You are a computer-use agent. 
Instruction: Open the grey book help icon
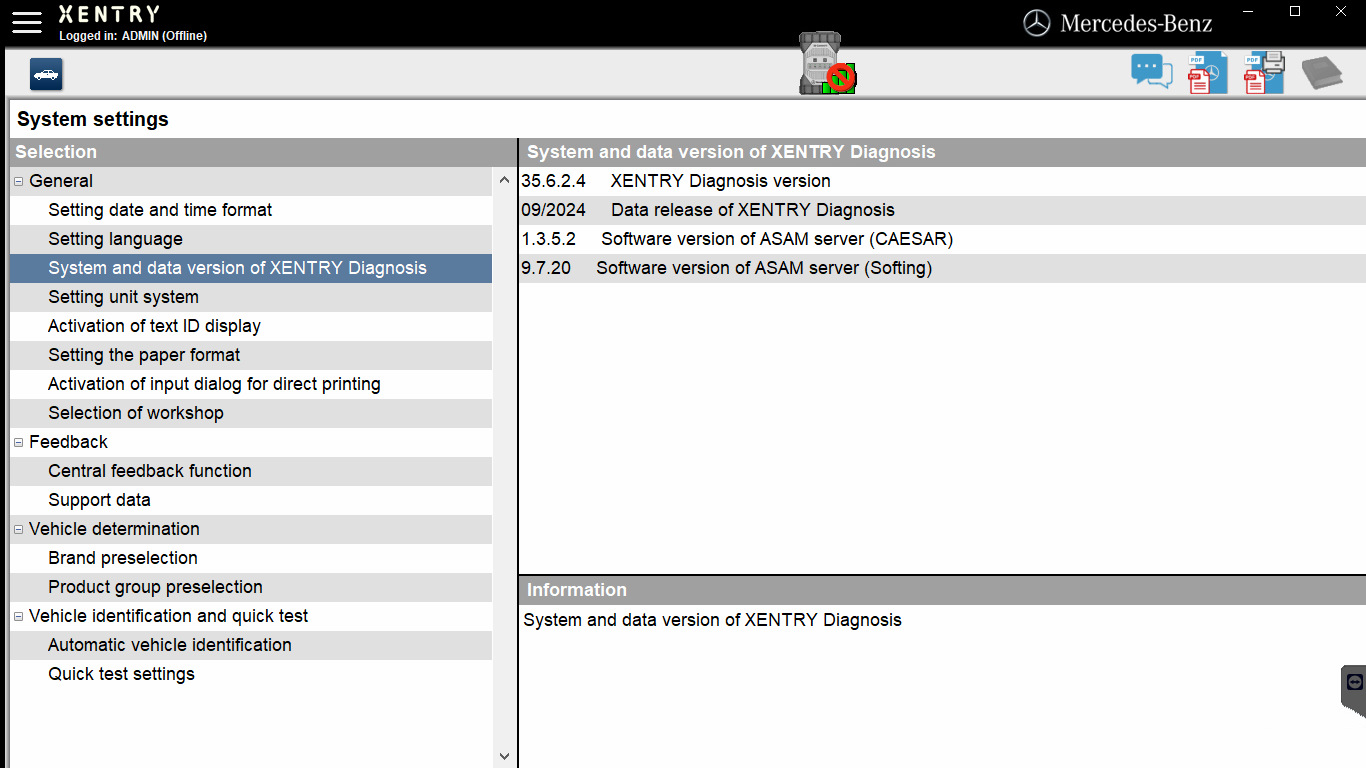1321,73
